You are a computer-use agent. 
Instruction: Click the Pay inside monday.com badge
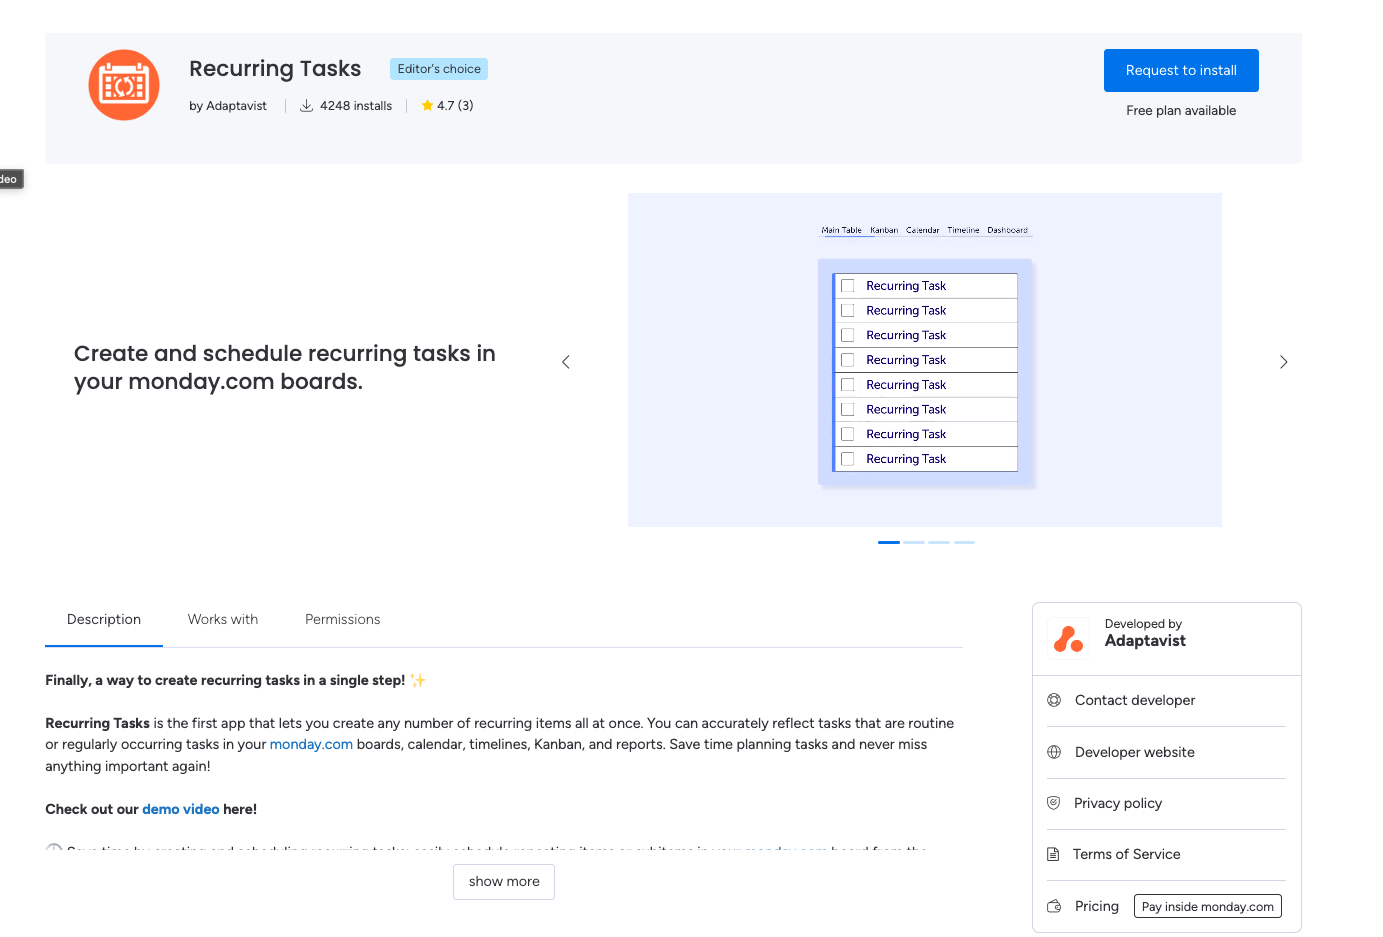click(1208, 906)
